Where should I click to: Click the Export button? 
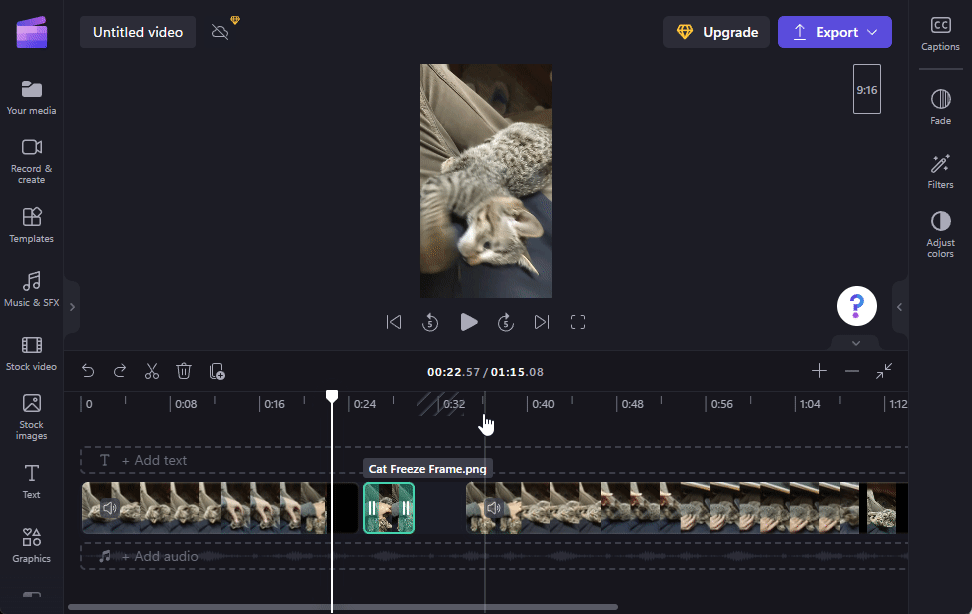click(834, 31)
